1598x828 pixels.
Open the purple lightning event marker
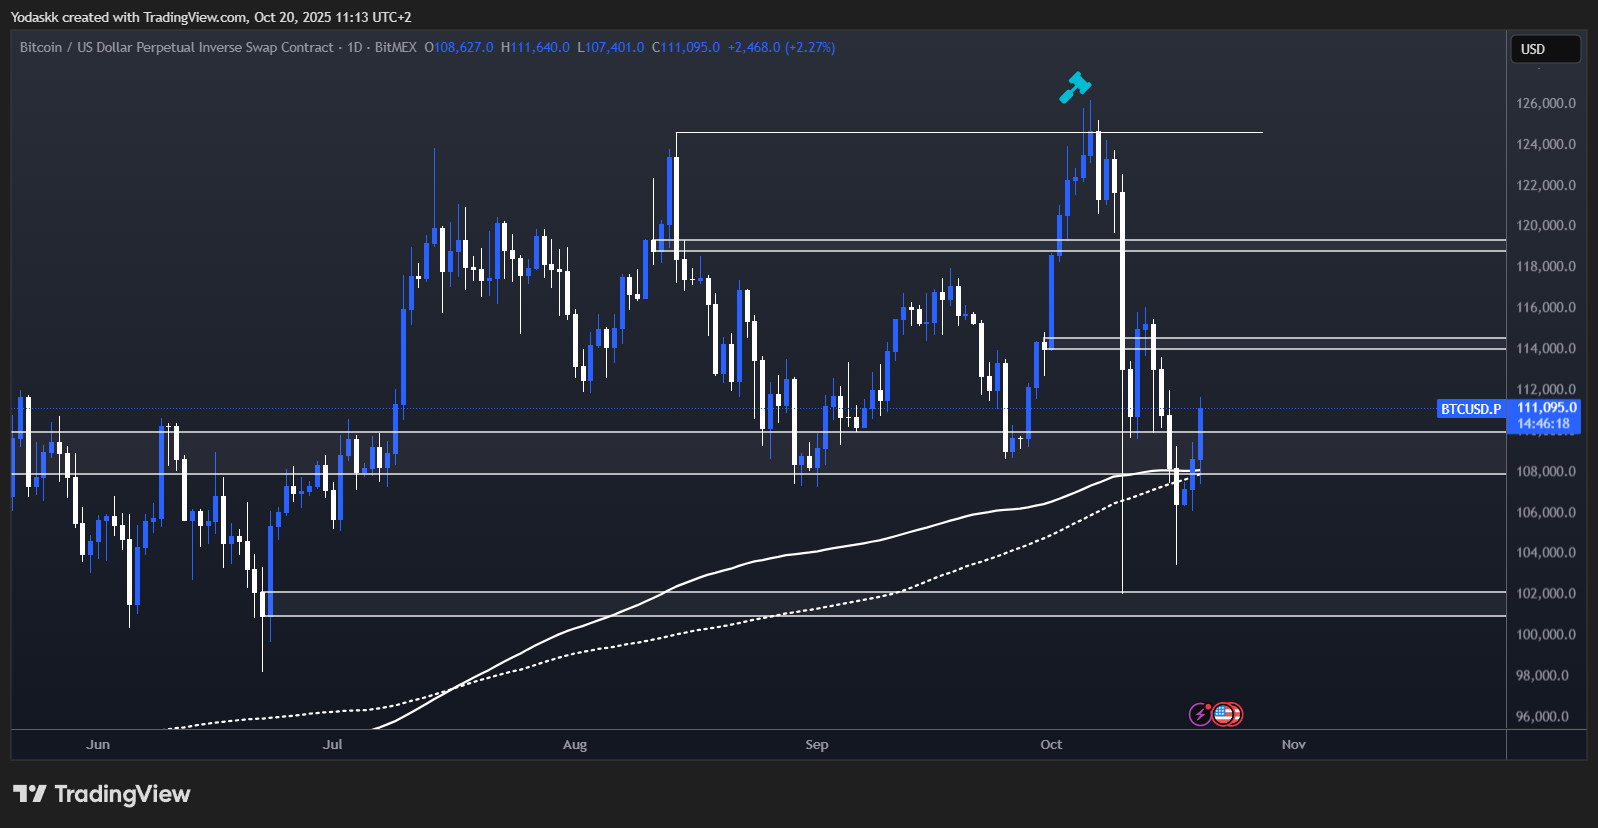pos(1199,714)
